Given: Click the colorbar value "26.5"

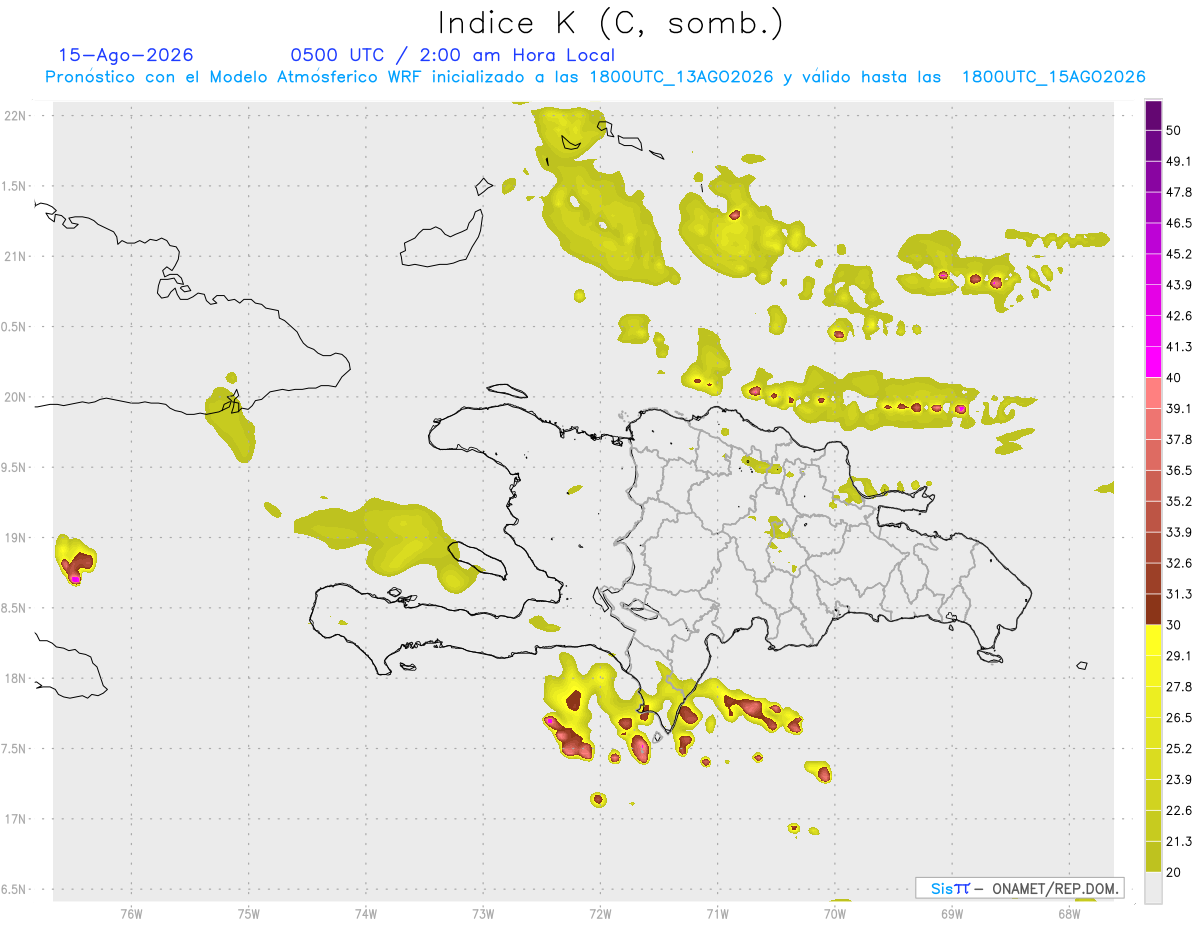Looking at the screenshot, I should tap(1179, 718).
